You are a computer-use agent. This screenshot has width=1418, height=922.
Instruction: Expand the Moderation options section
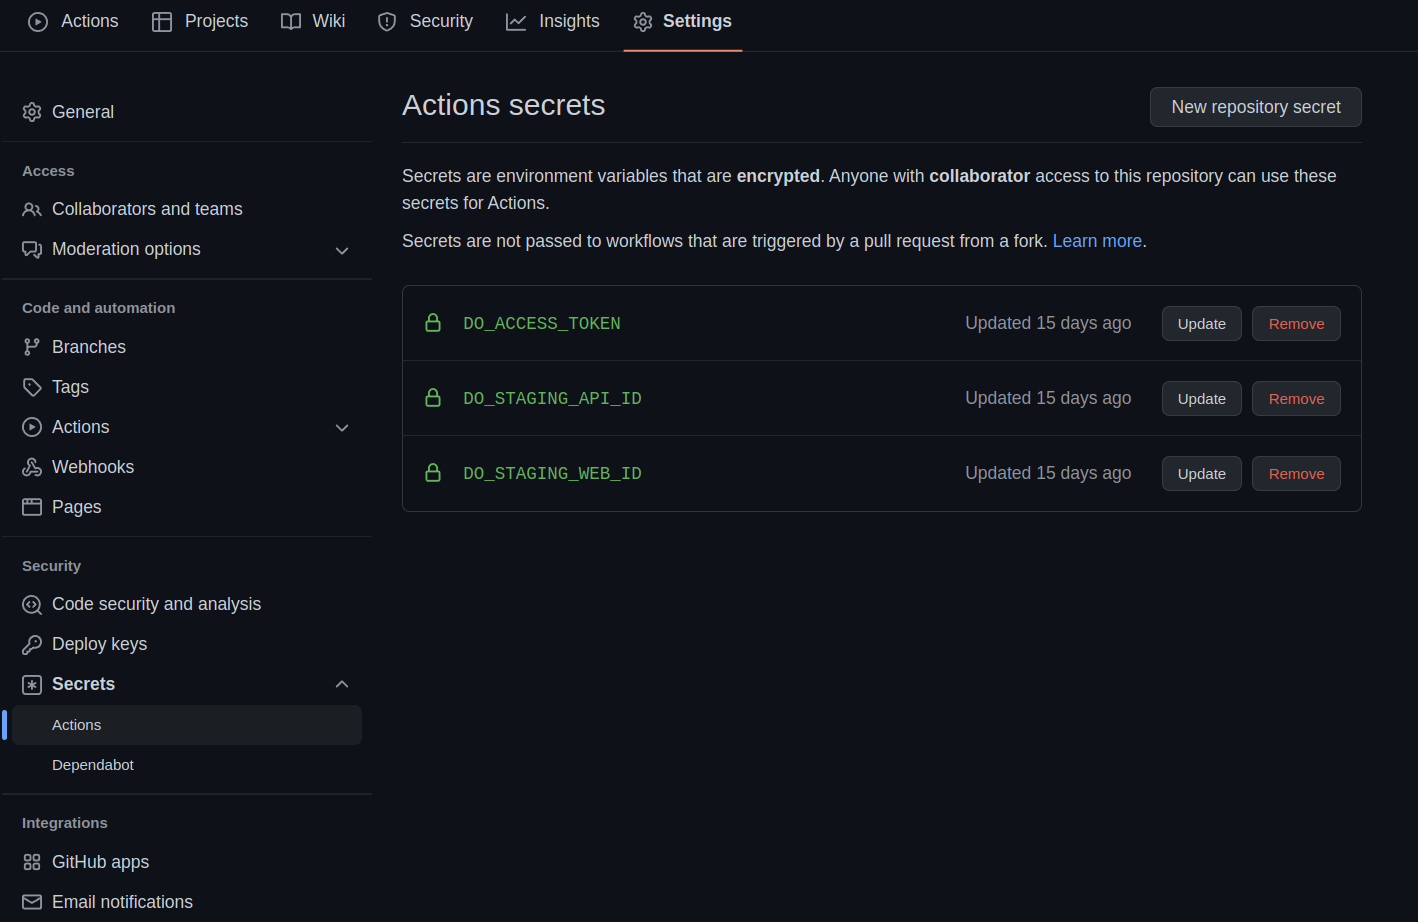point(342,250)
